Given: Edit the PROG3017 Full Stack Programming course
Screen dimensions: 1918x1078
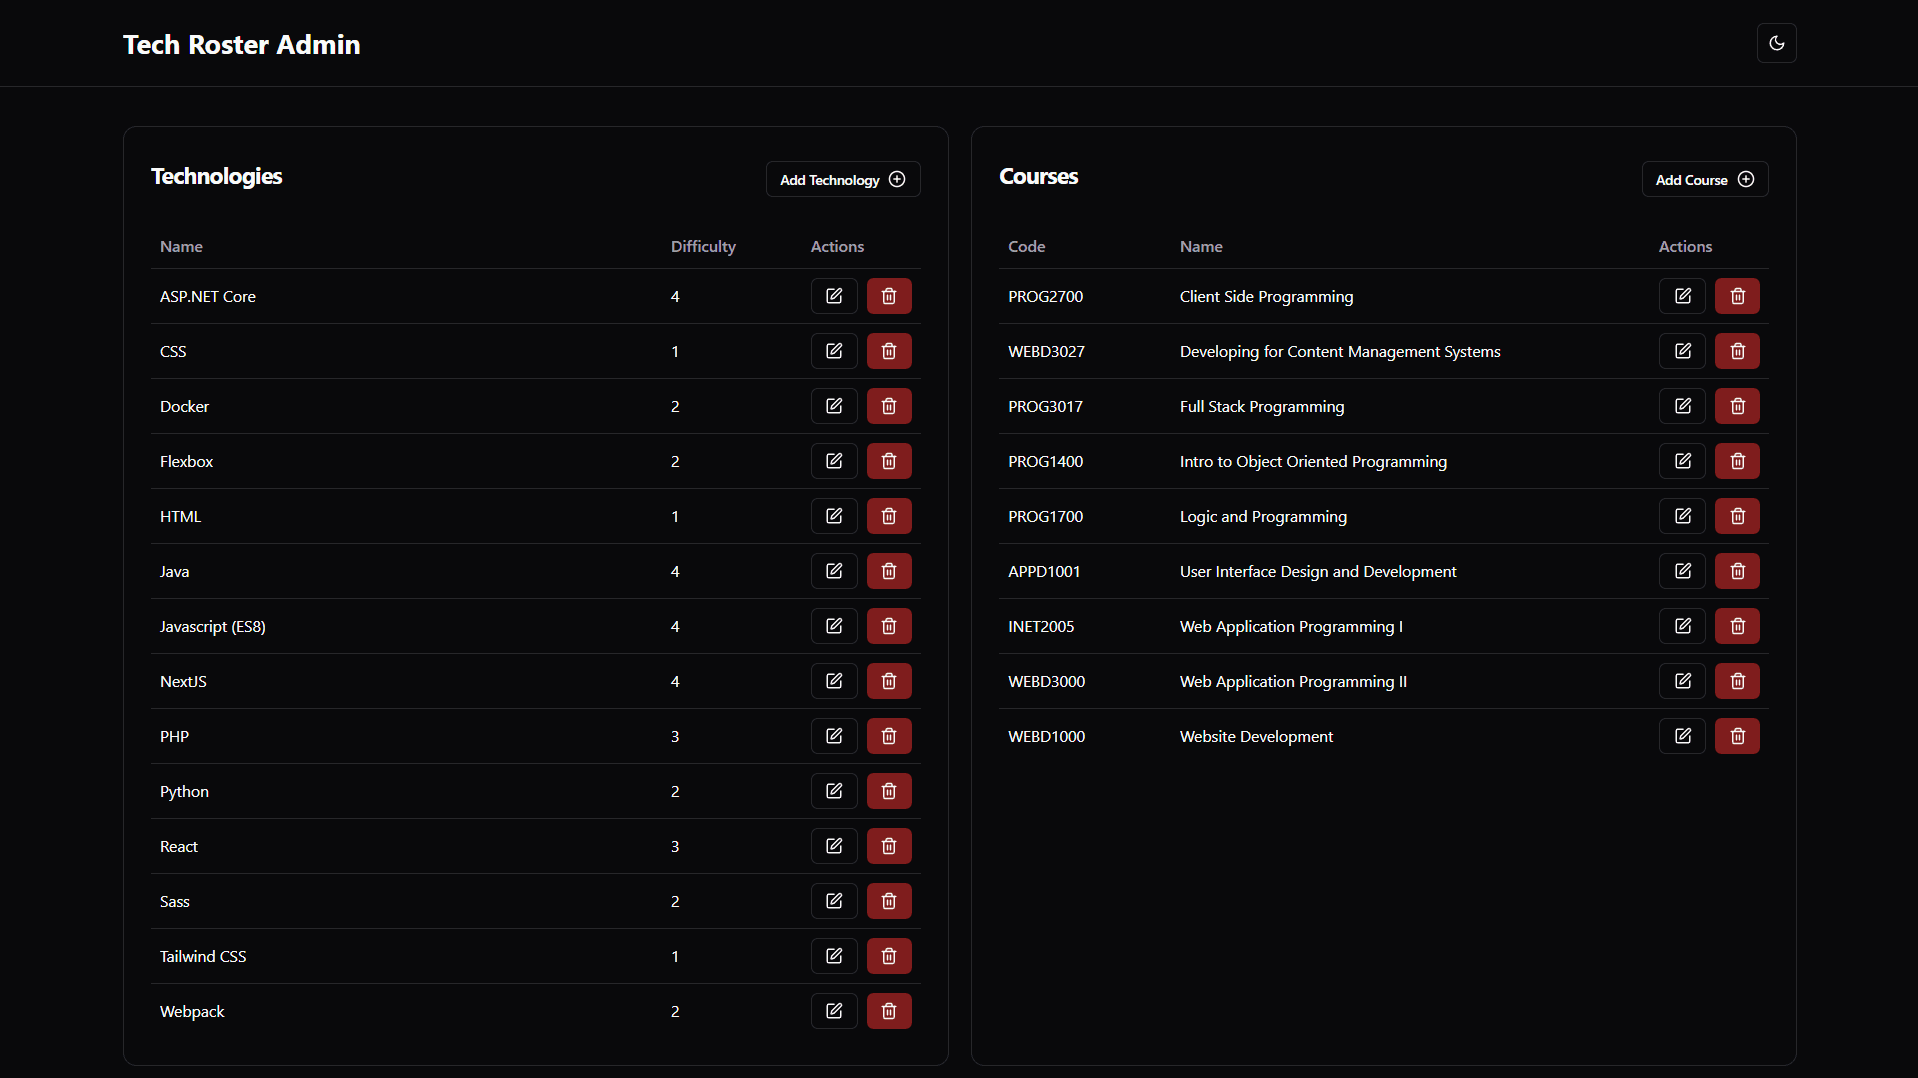Looking at the screenshot, I should [1682, 406].
